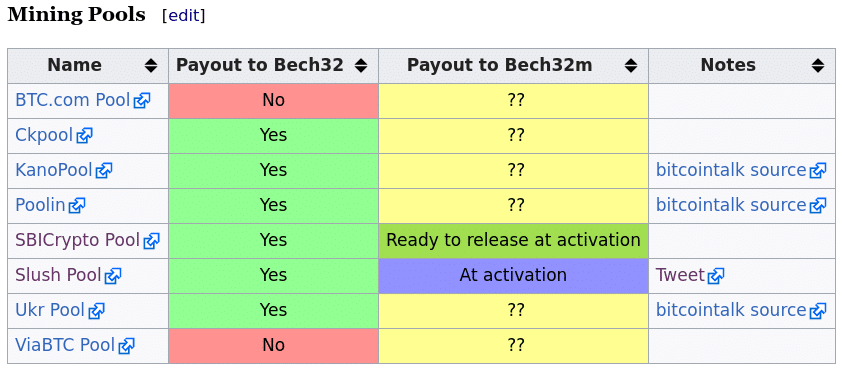Click external link icon after Slush Pool
842x370 pixels.
pyautogui.click(x=113, y=275)
